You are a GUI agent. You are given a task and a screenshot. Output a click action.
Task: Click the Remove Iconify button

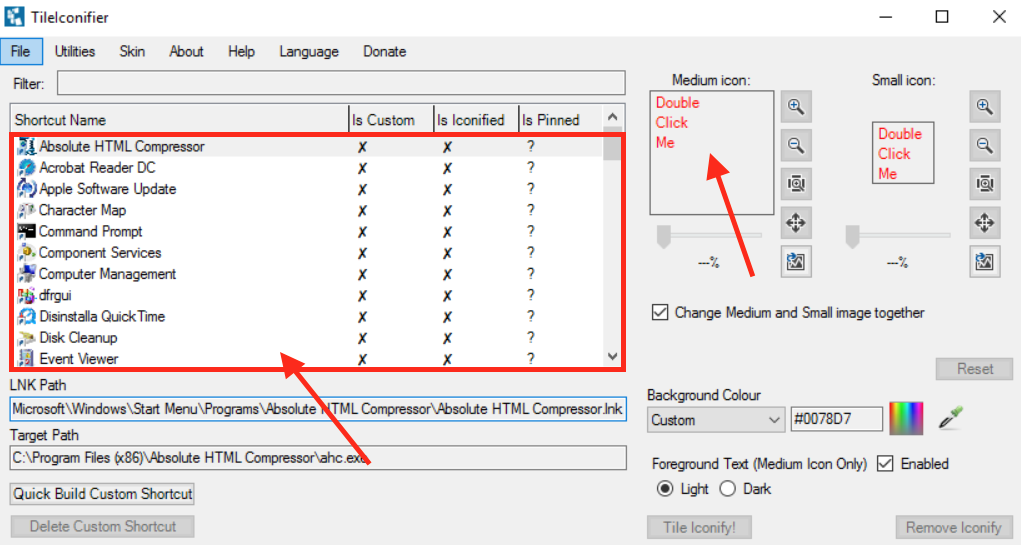point(954,527)
